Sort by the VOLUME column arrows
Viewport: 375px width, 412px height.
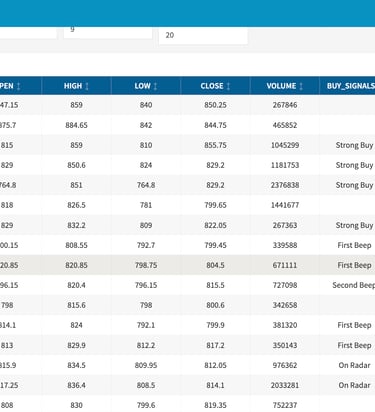tap(301, 86)
